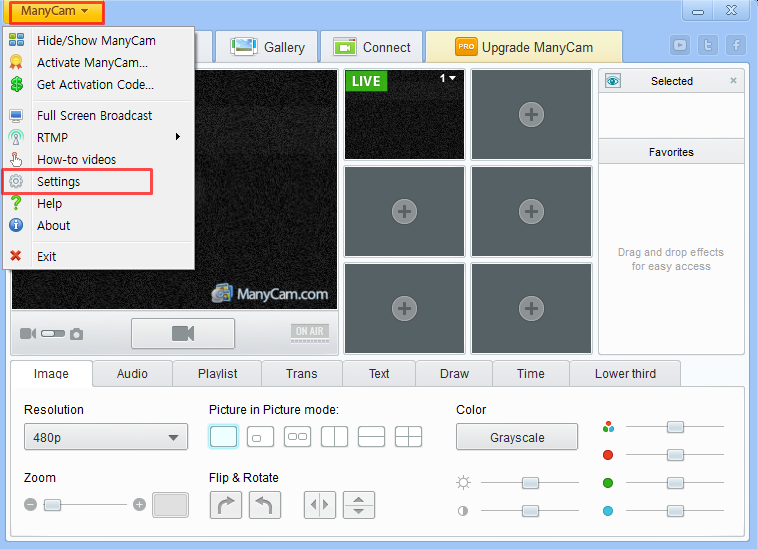Start Full Screen Broadcast from the menu

[98, 116]
